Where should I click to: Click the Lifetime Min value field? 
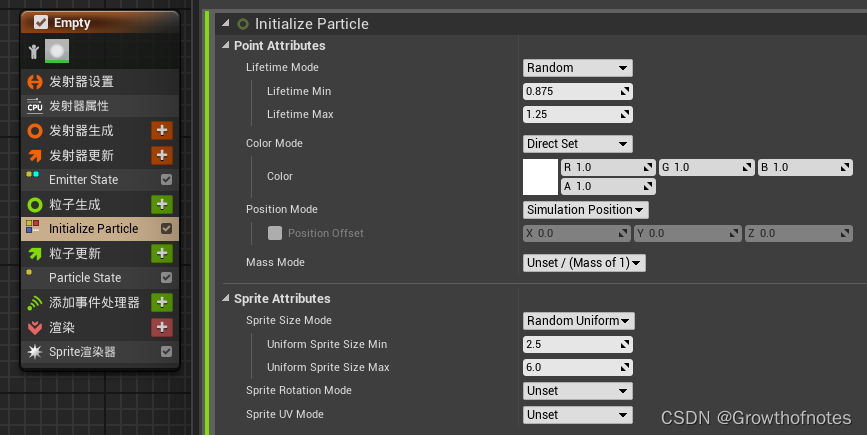tap(578, 91)
